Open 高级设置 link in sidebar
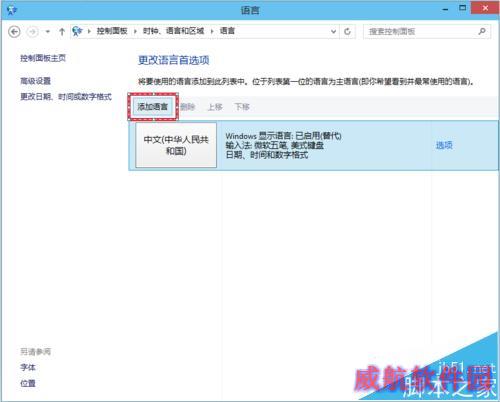The height and width of the screenshot is (402, 500). (35, 81)
